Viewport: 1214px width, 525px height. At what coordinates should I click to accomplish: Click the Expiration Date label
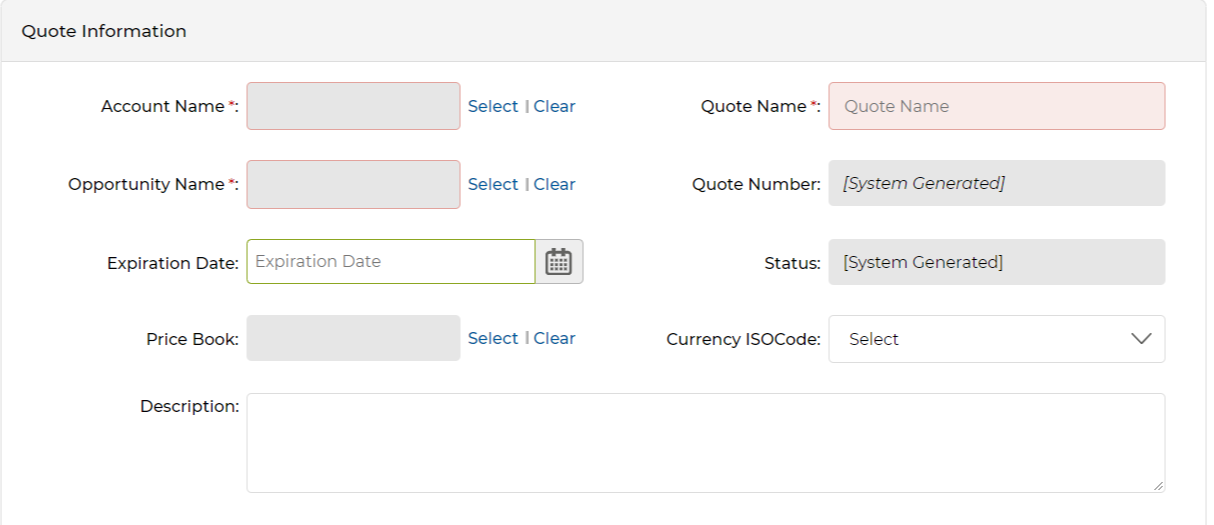point(173,263)
